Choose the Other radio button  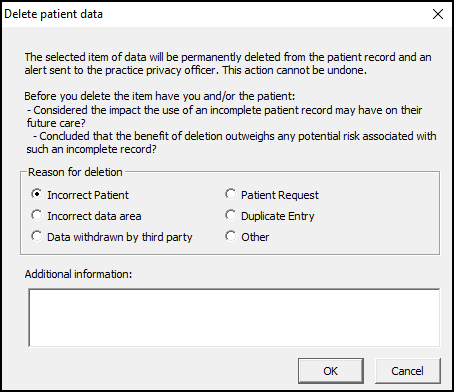point(230,236)
